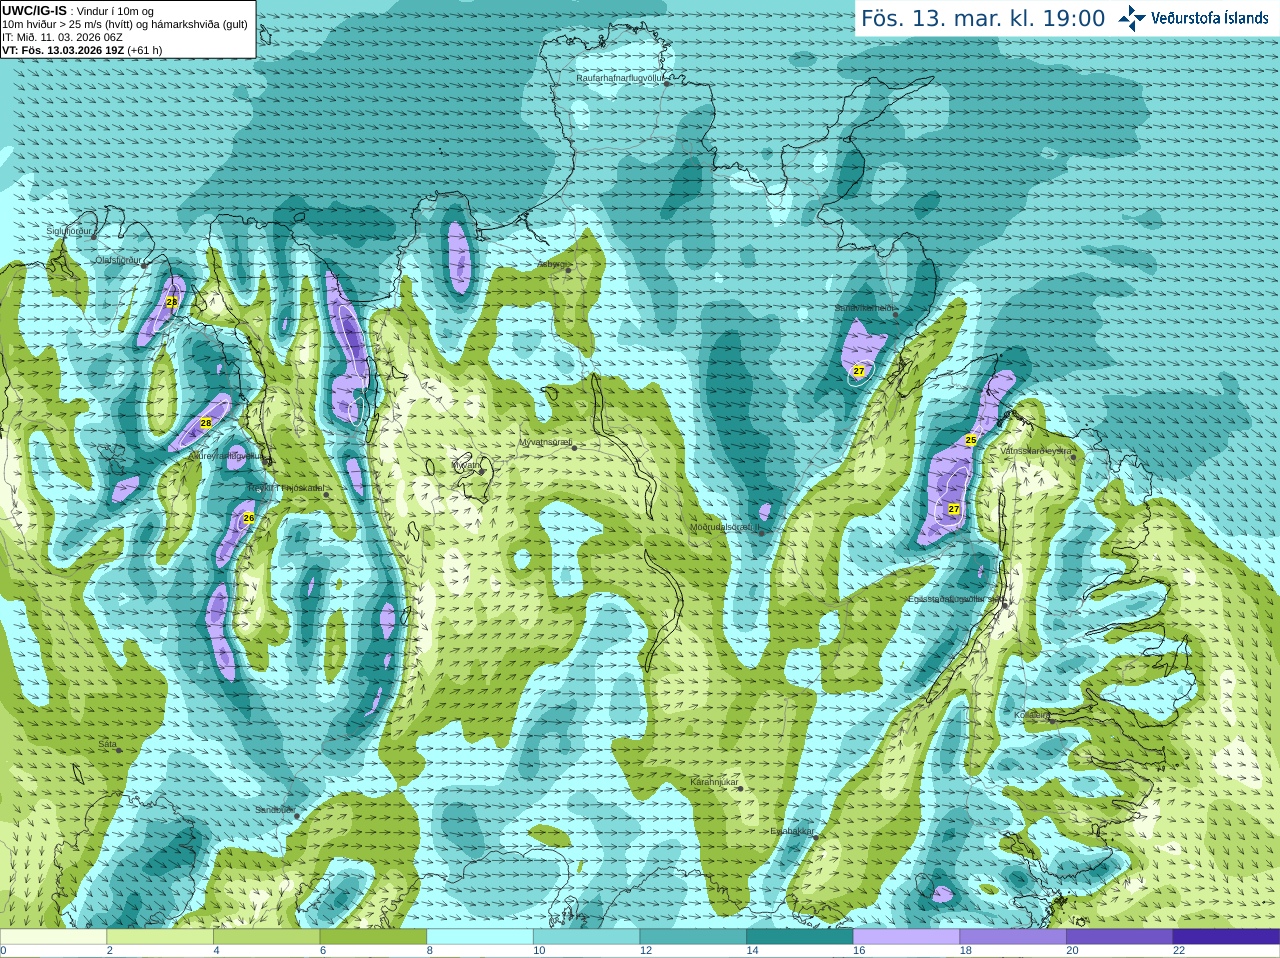This screenshot has width=1280, height=958.
Task: Select the Kárahnjúkar station label
Action: (x=714, y=782)
